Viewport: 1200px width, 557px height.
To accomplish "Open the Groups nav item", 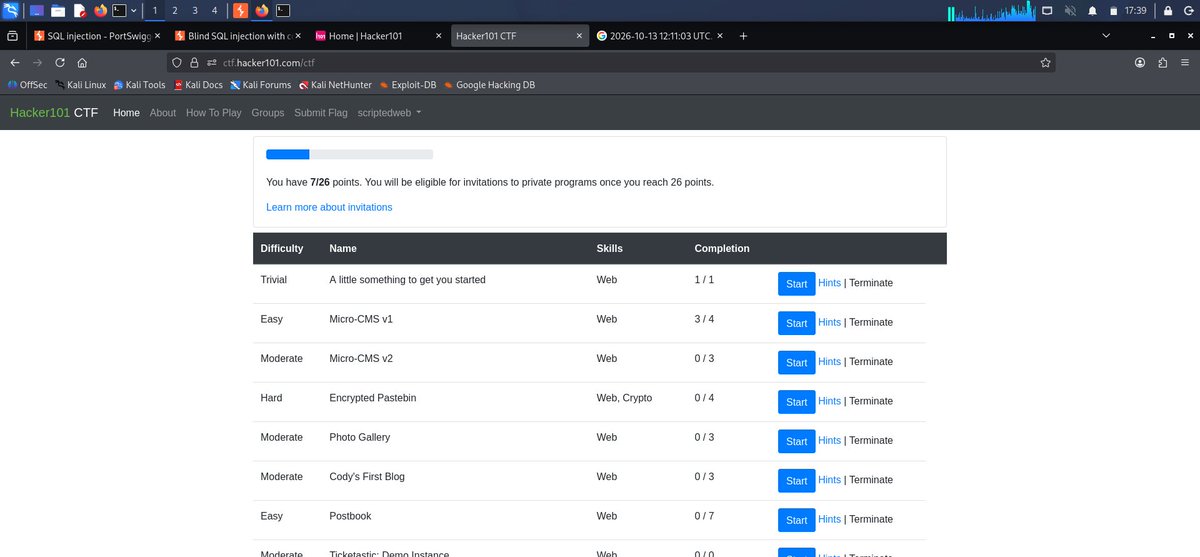I will 268,113.
